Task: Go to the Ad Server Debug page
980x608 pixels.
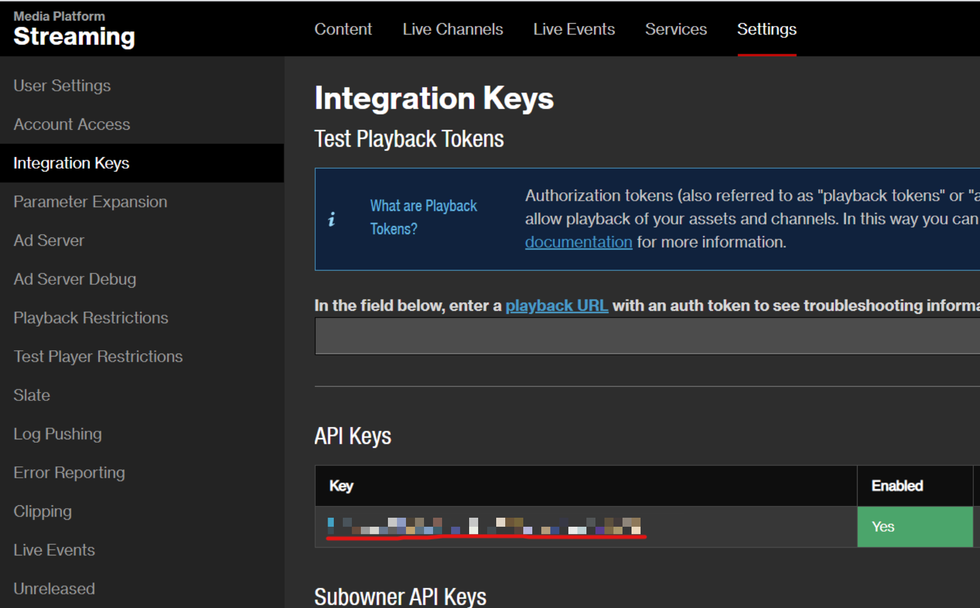Action: pos(75,279)
